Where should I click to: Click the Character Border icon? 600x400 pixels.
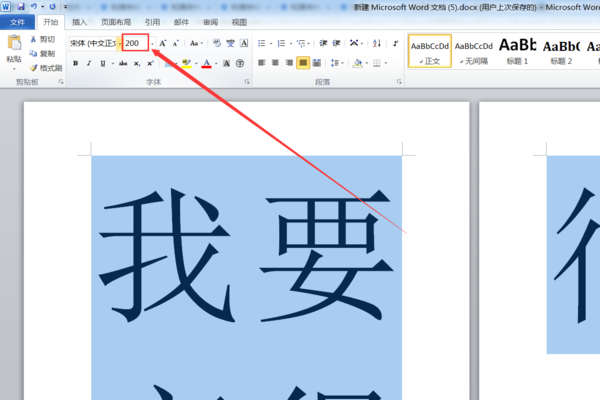pyautogui.click(x=244, y=43)
